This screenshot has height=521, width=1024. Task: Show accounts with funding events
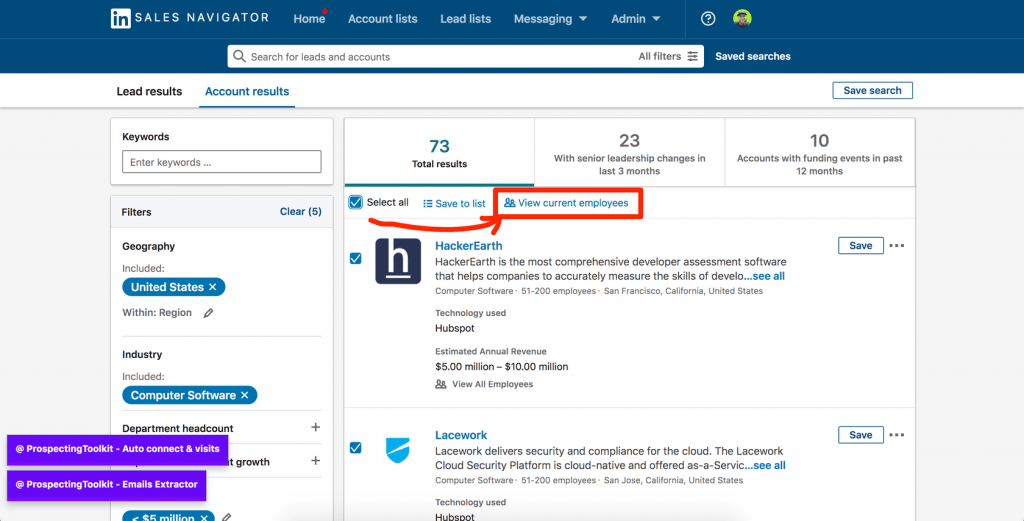coord(820,153)
